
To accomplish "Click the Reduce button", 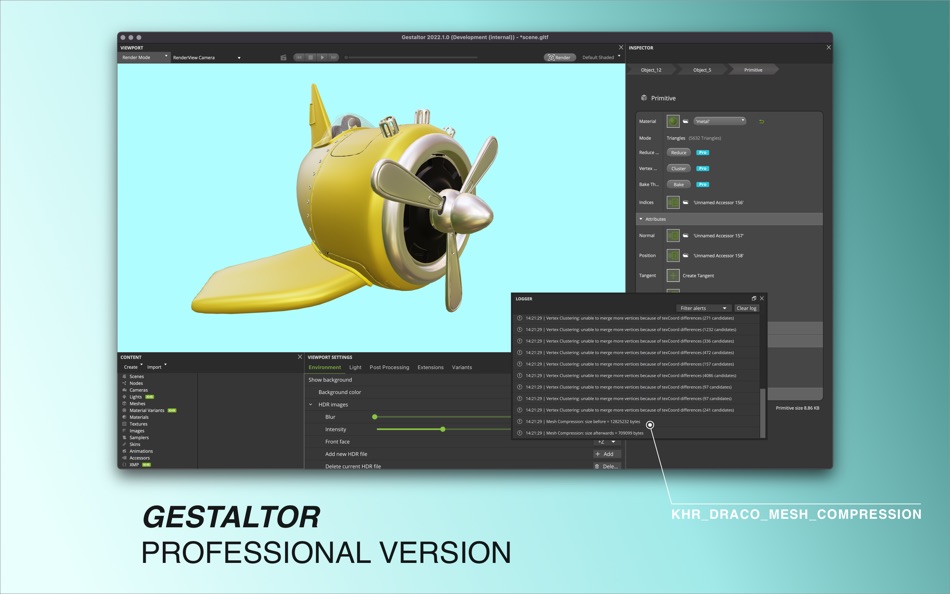I will [679, 153].
